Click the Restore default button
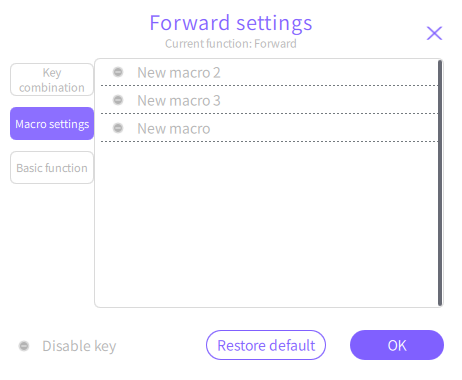The height and width of the screenshot is (380, 462). [266, 345]
